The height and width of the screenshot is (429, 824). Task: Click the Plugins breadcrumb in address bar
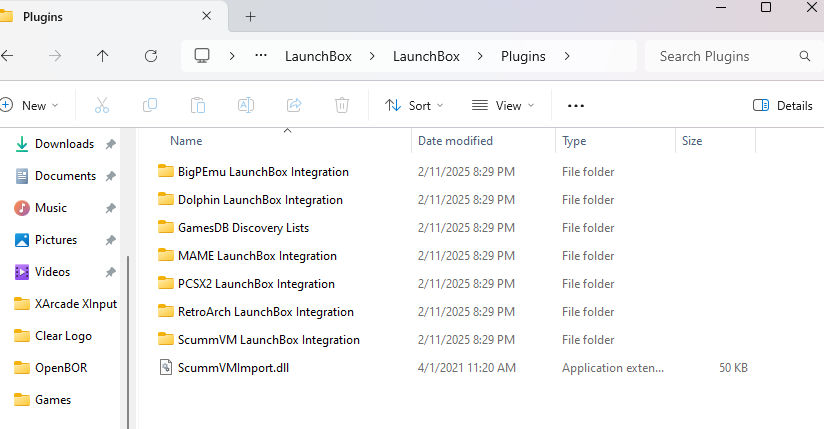pos(523,56)
